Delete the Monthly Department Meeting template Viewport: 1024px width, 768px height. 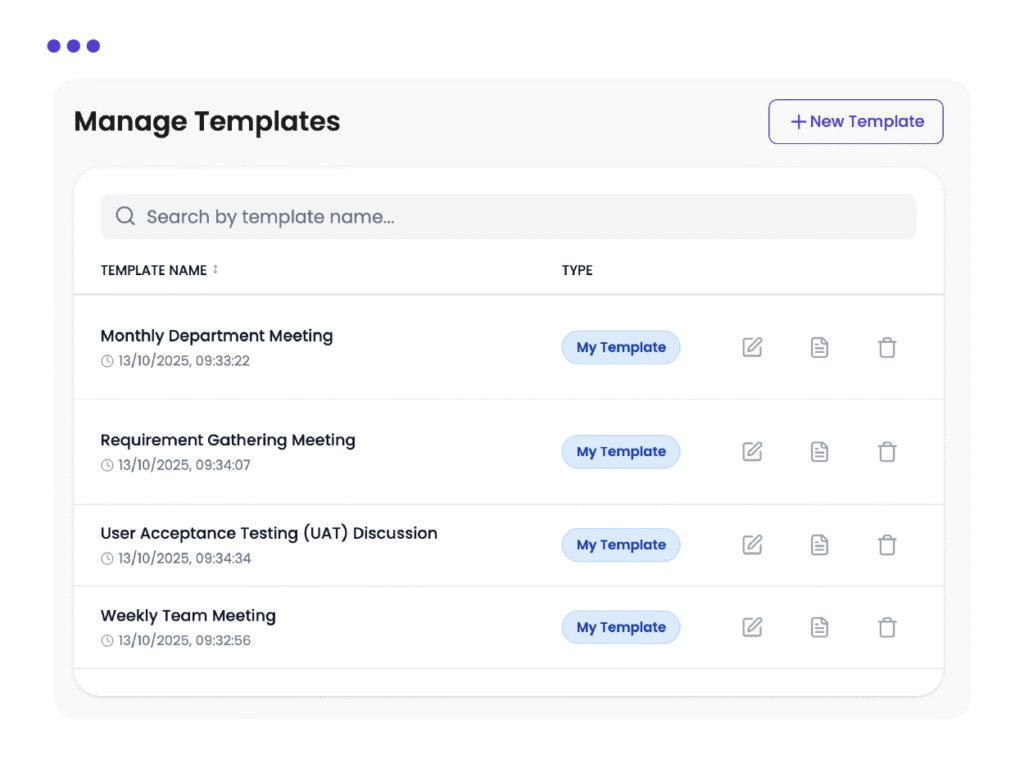point(887,348)
